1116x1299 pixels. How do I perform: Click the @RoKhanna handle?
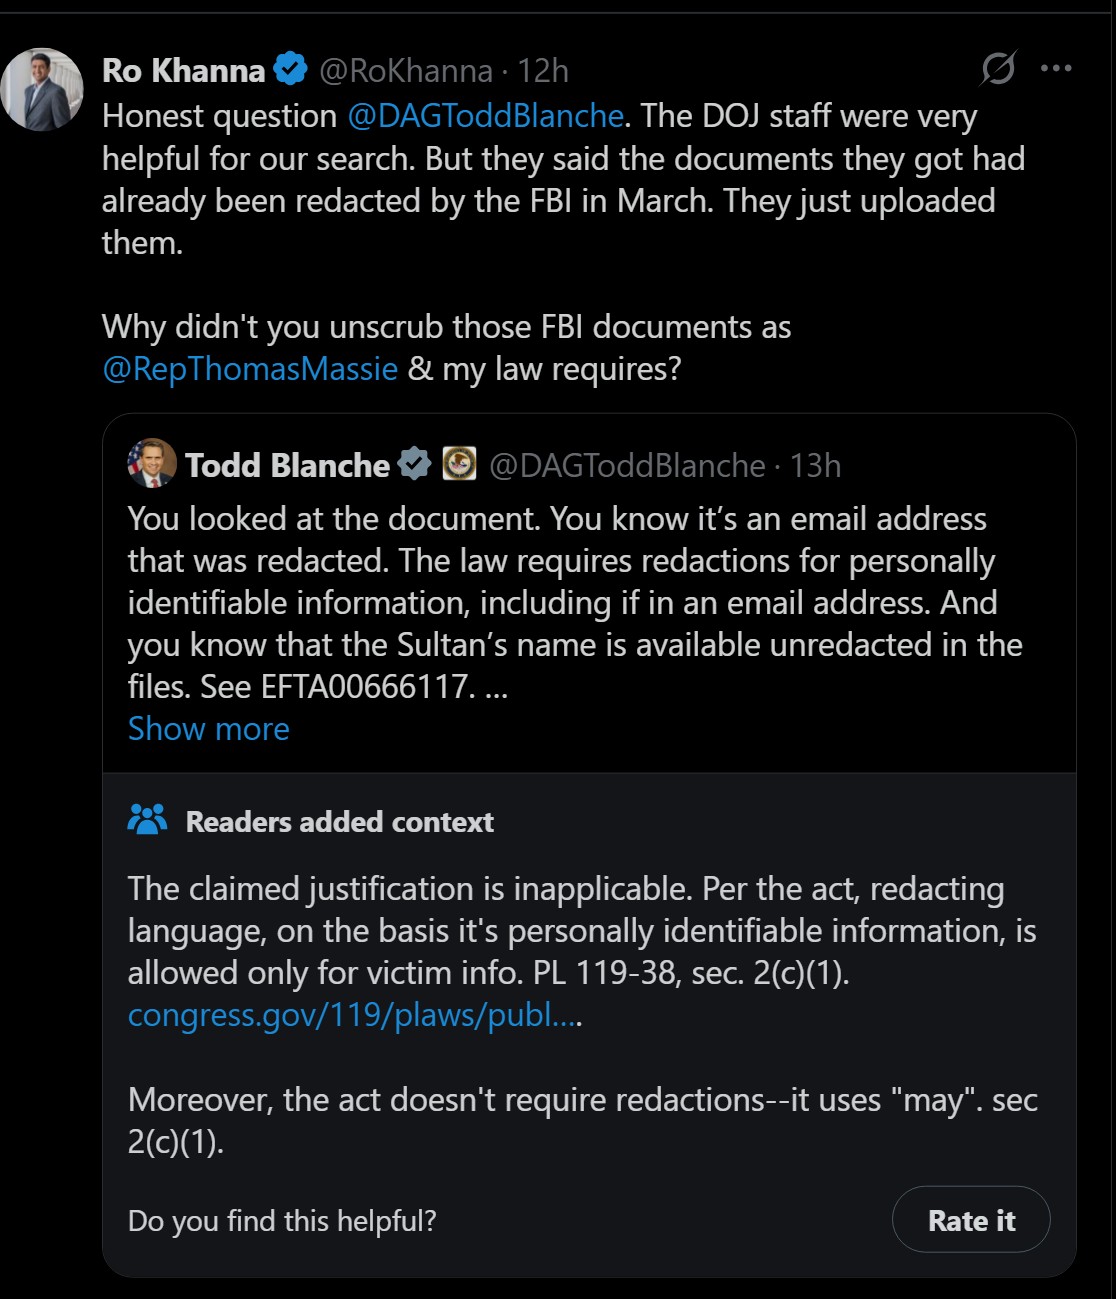[x=405, y=71]
